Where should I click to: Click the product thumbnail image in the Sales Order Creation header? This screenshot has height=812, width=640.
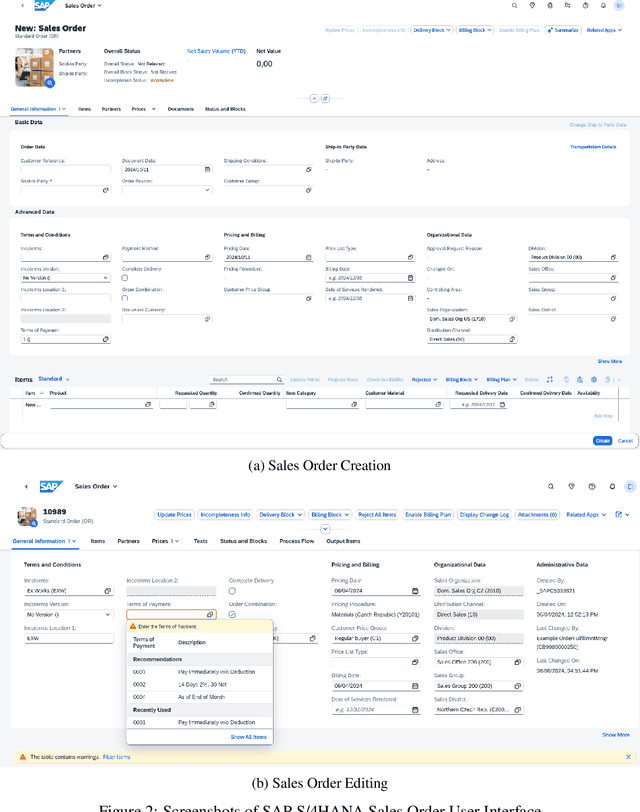pos(34,67)
